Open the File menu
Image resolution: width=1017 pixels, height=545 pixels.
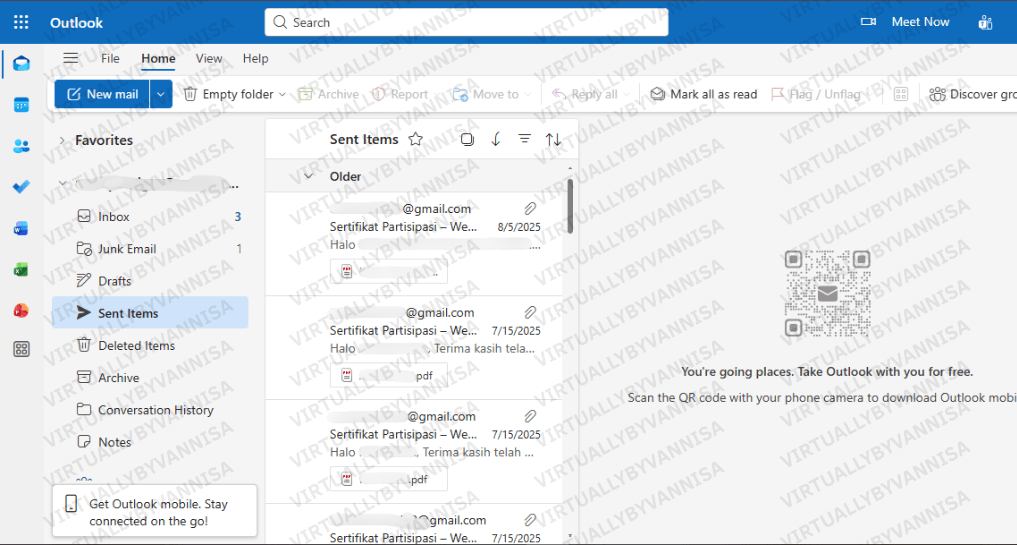tap(110, 59)
